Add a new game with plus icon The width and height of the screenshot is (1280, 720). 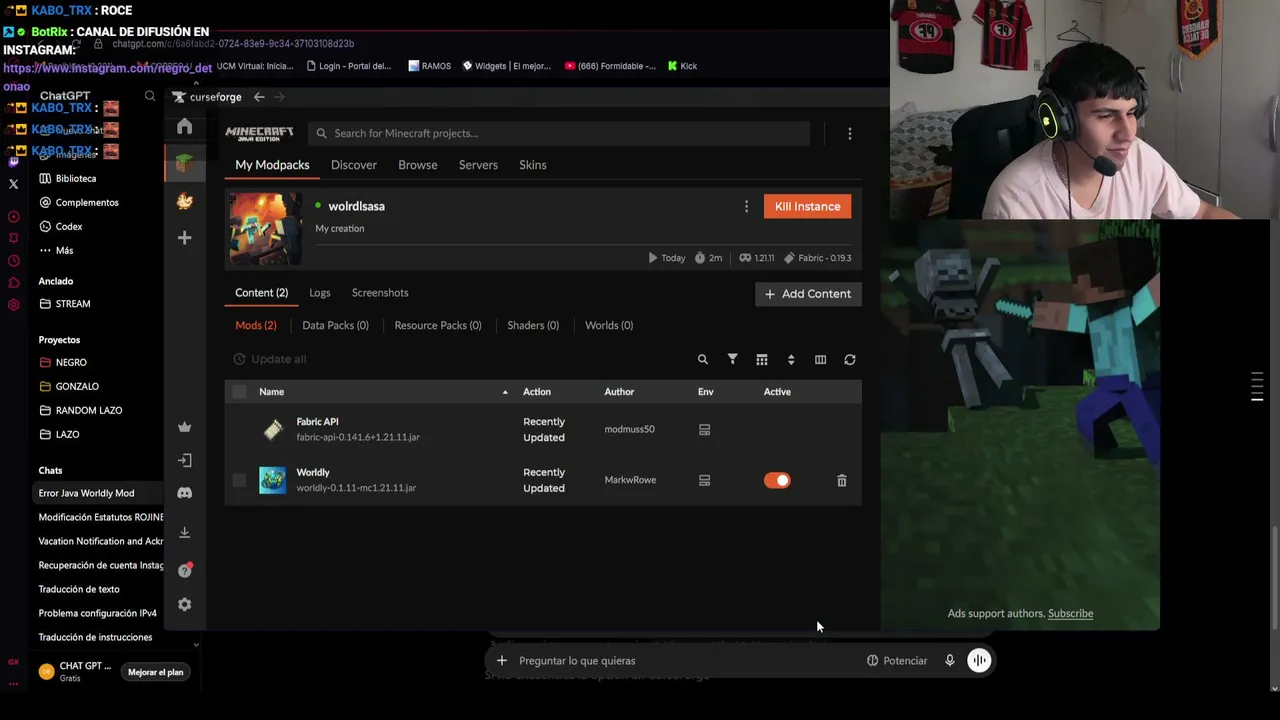click(x=184, y=238)
